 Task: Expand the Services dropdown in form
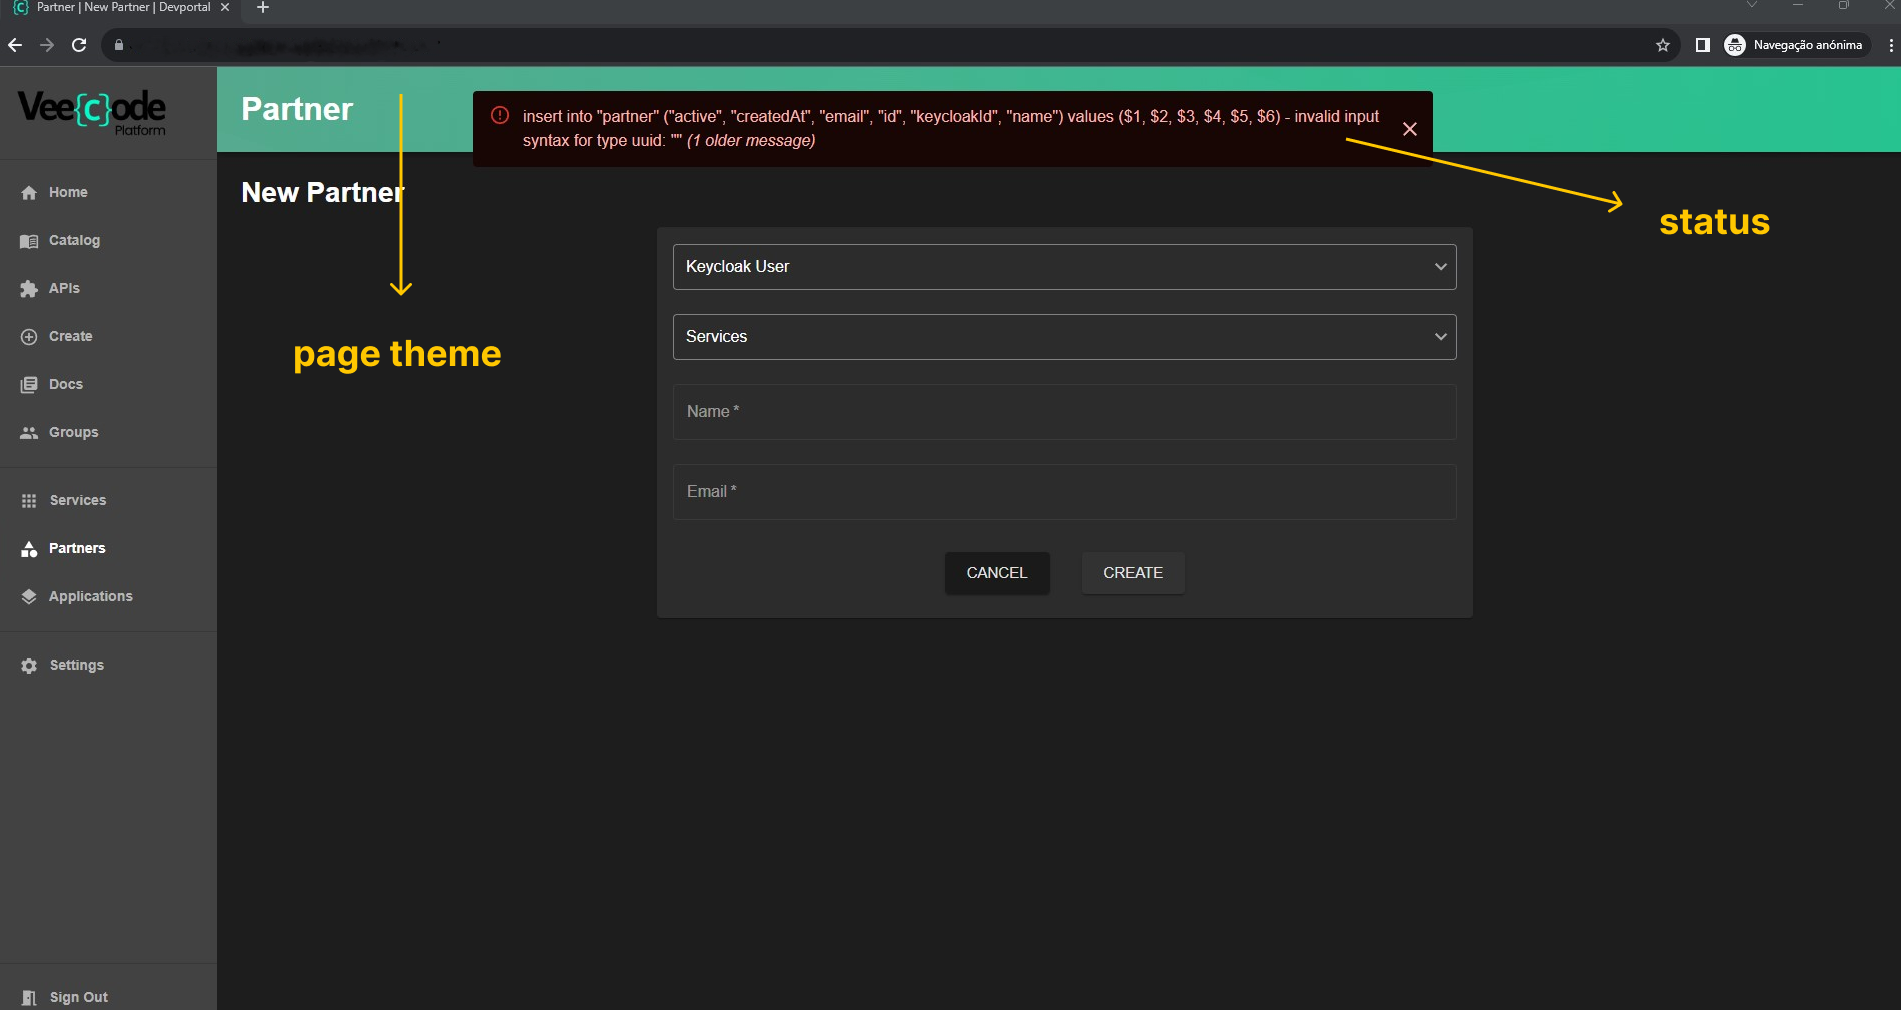tap(1064, 337)
